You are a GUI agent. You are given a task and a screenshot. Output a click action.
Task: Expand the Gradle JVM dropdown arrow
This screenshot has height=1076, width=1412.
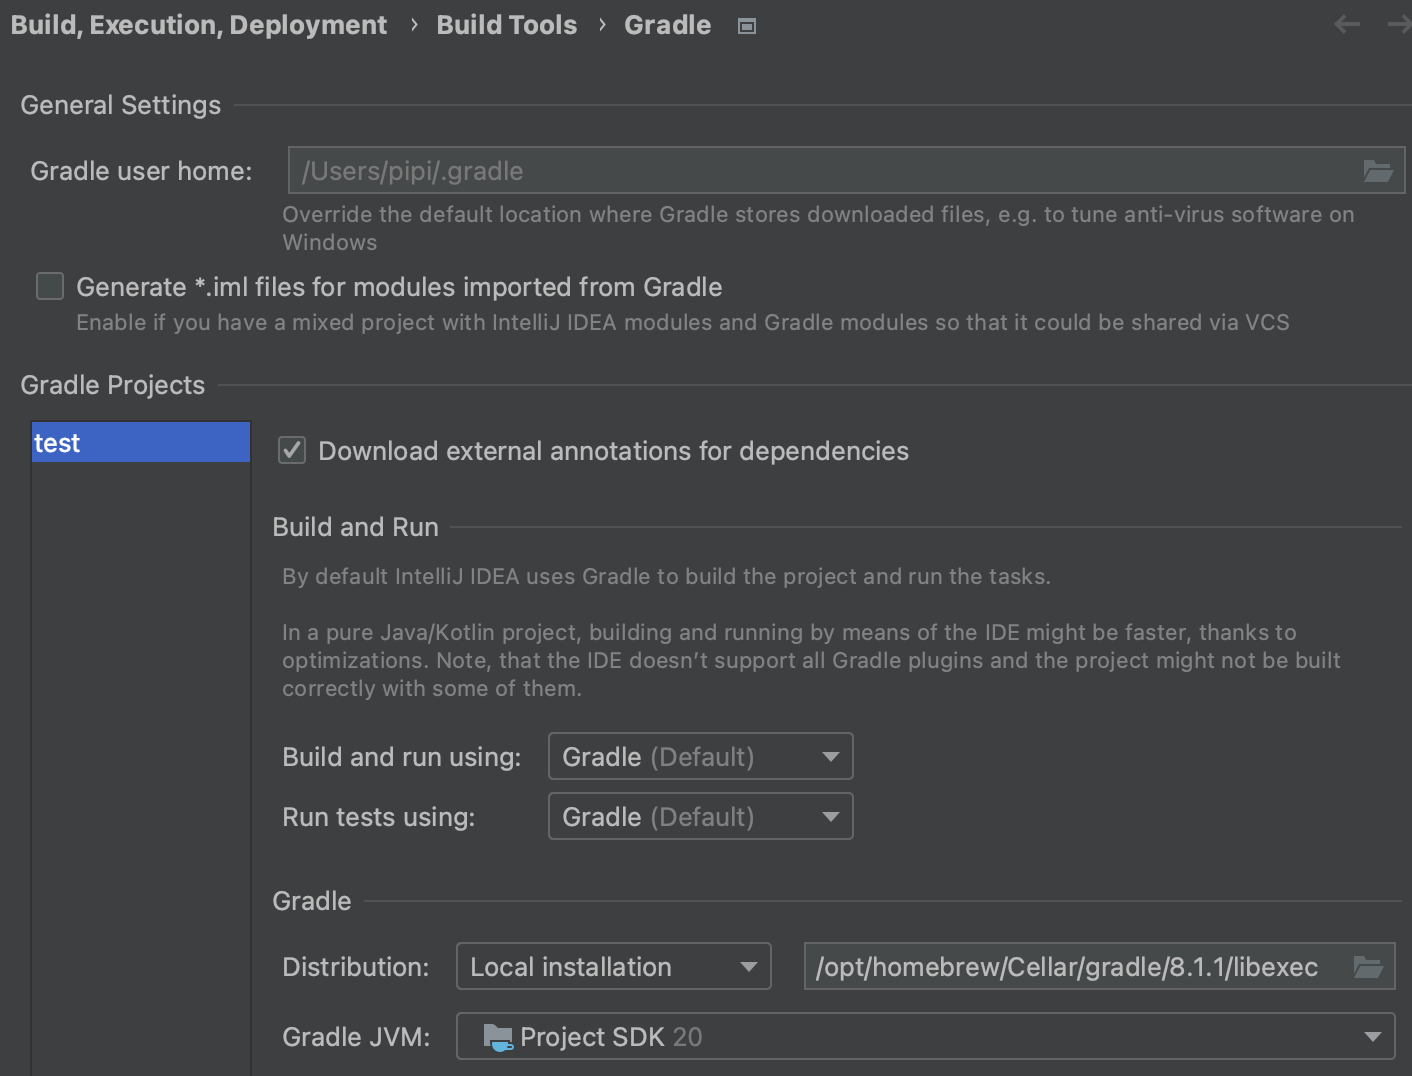tap(1373, 1037)
